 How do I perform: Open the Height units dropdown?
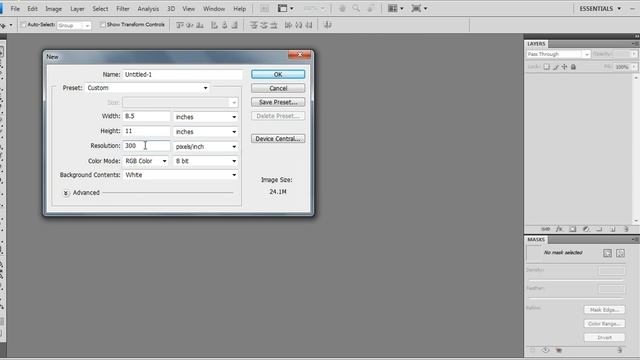click(206, 132)
